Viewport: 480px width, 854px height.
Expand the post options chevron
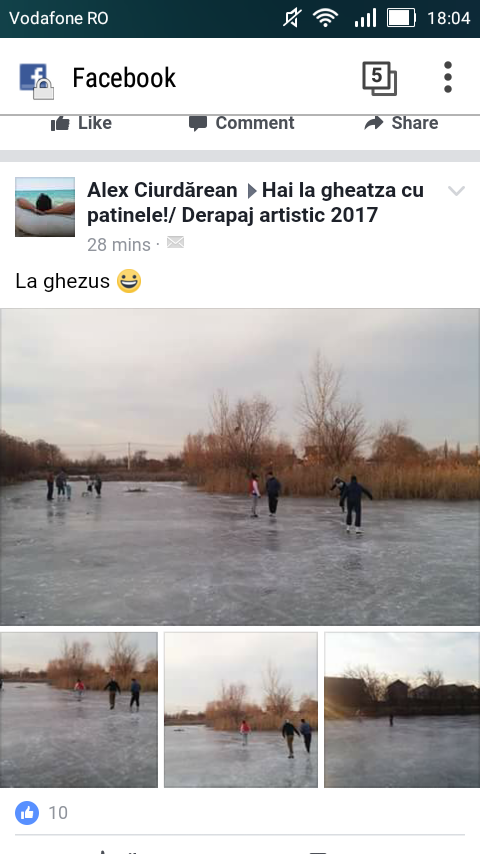point(456,191)
